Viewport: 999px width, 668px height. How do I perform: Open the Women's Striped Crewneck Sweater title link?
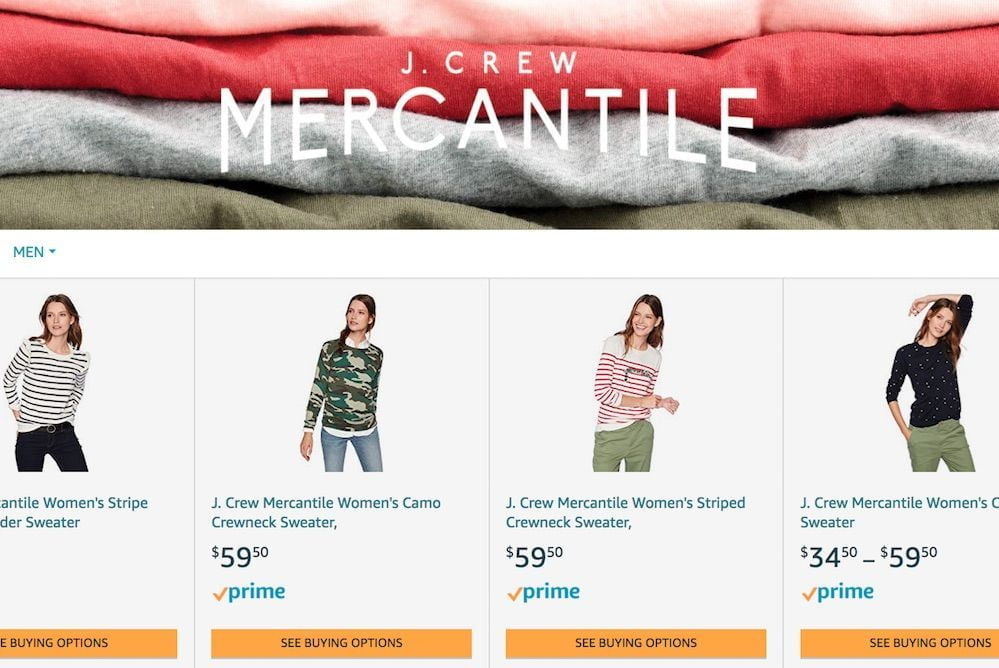pyautogui.click(x=626, y=512)
